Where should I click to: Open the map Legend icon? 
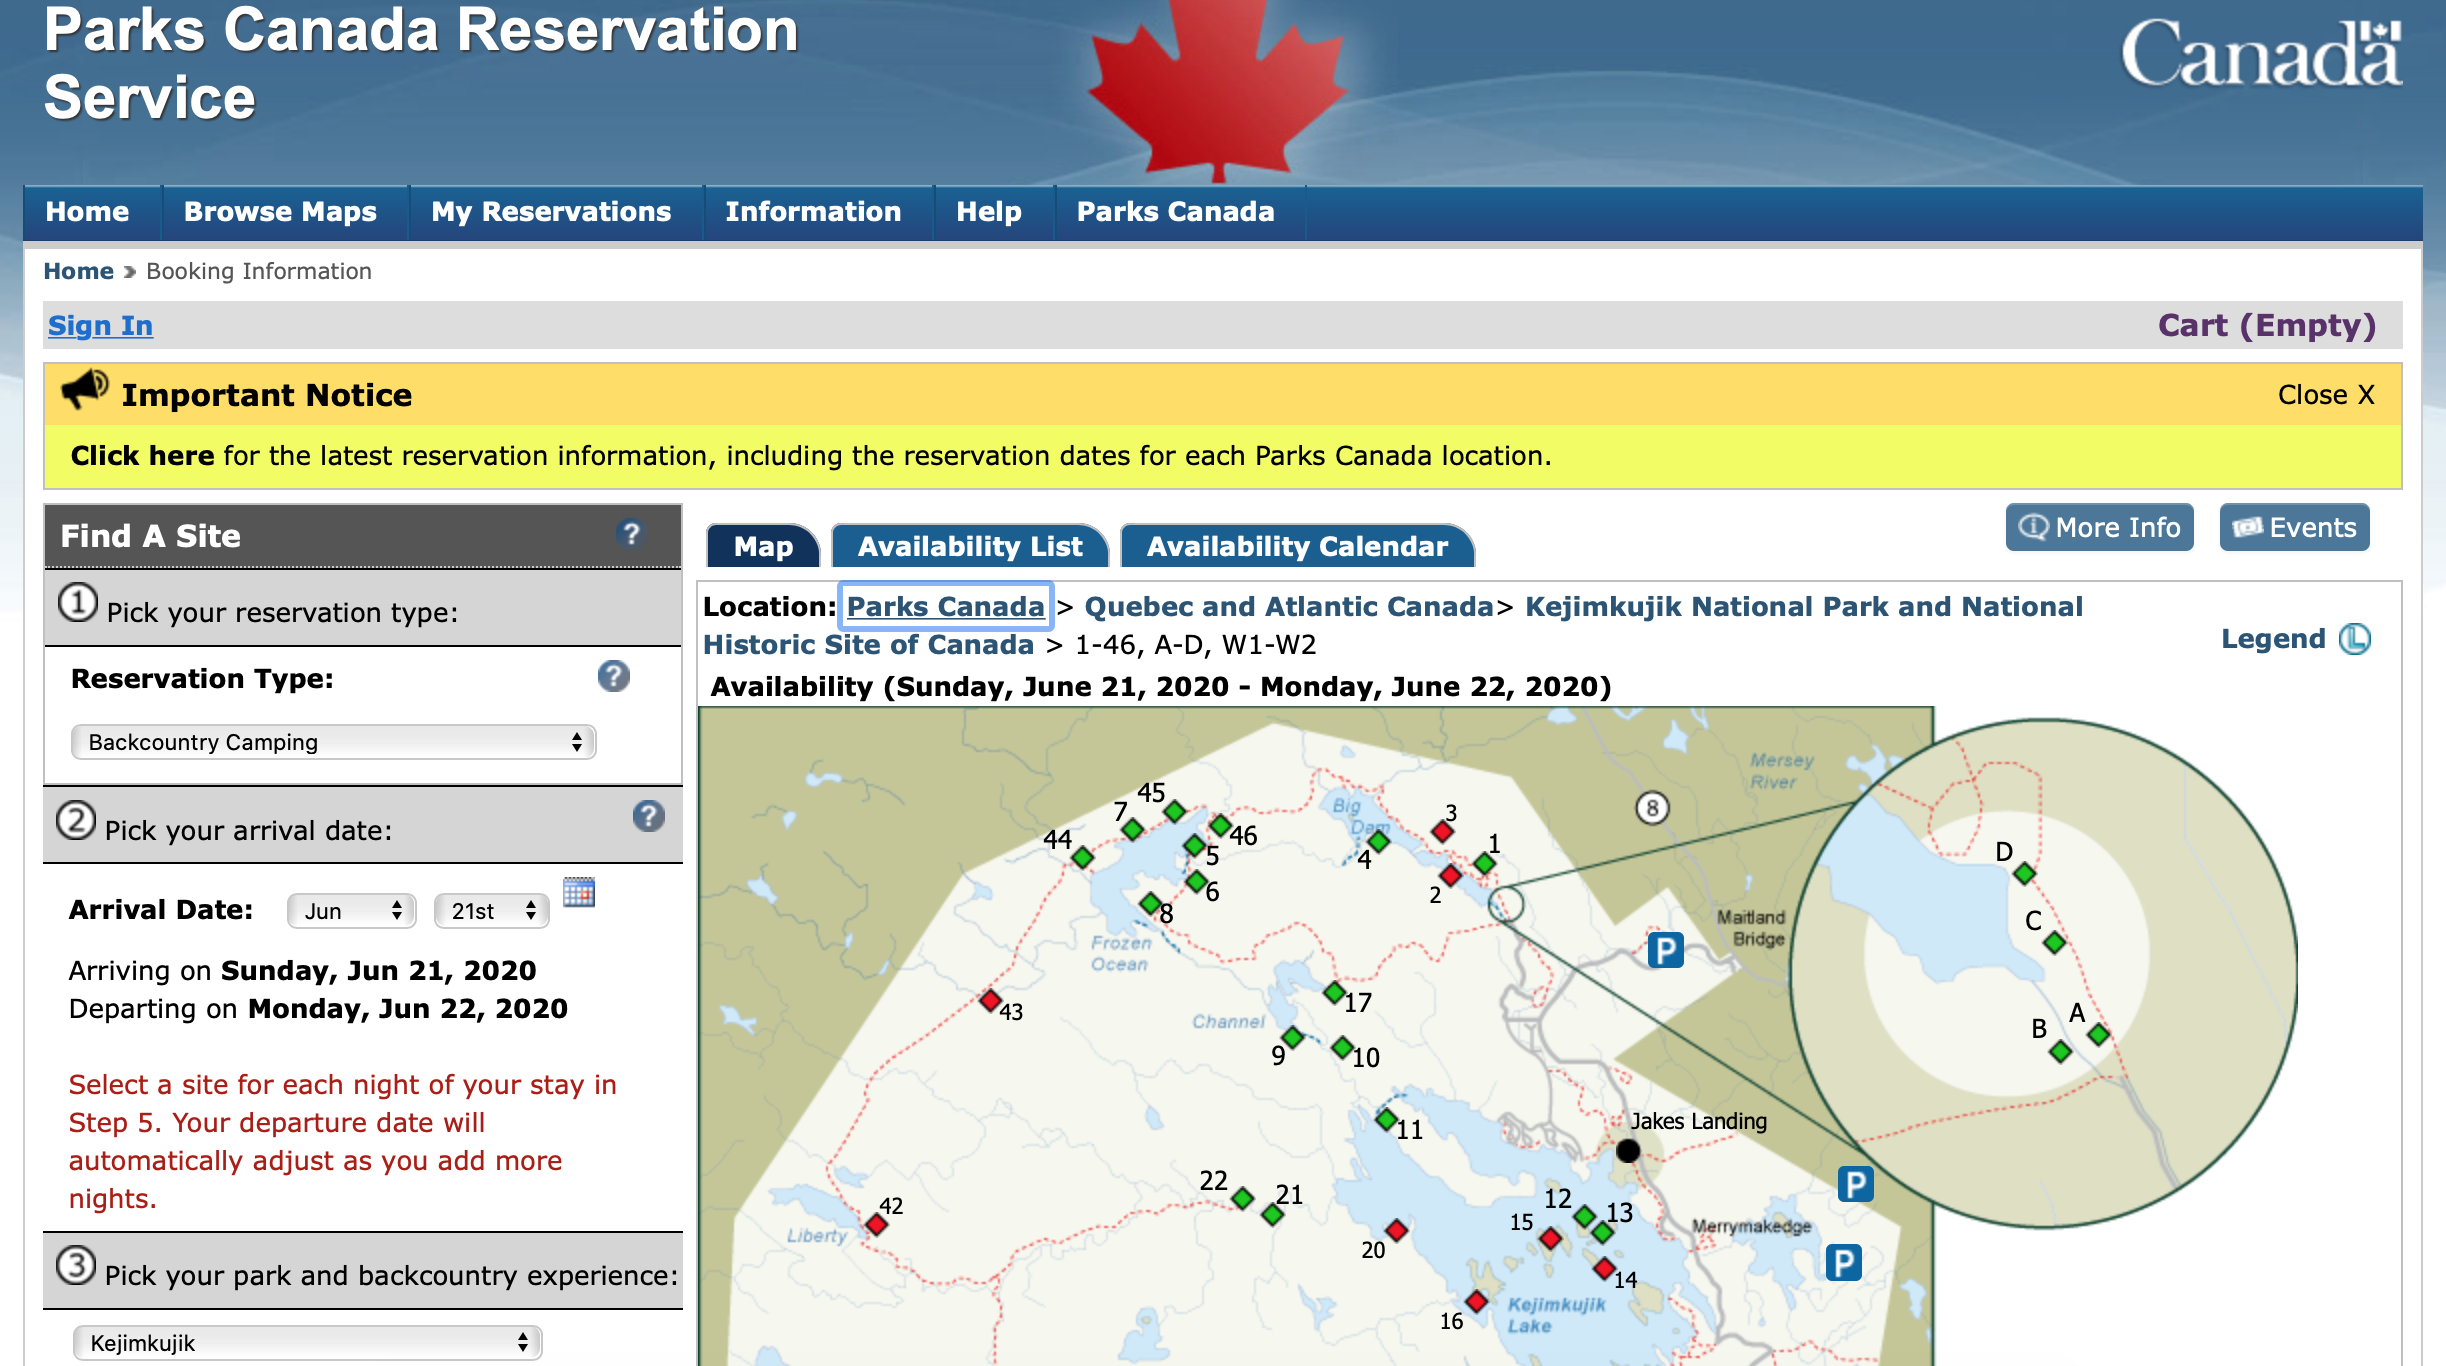pyautogui.click(x=2354, y=639)
